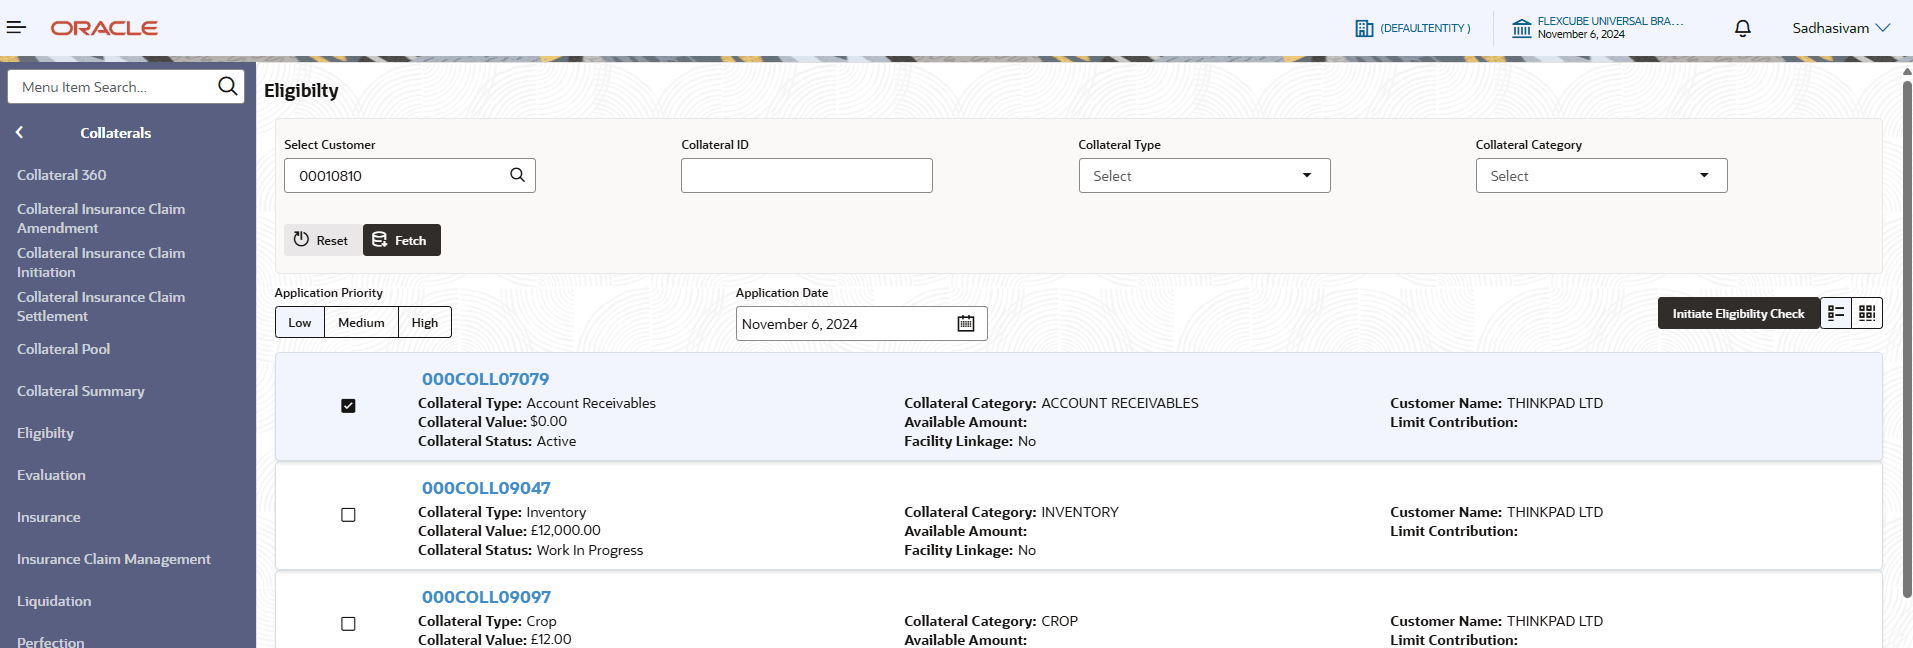Click Initiate Eligibility Check button
Image resolution: width=1913 pixels, height=648 pixels.
tap(1738, 313)
